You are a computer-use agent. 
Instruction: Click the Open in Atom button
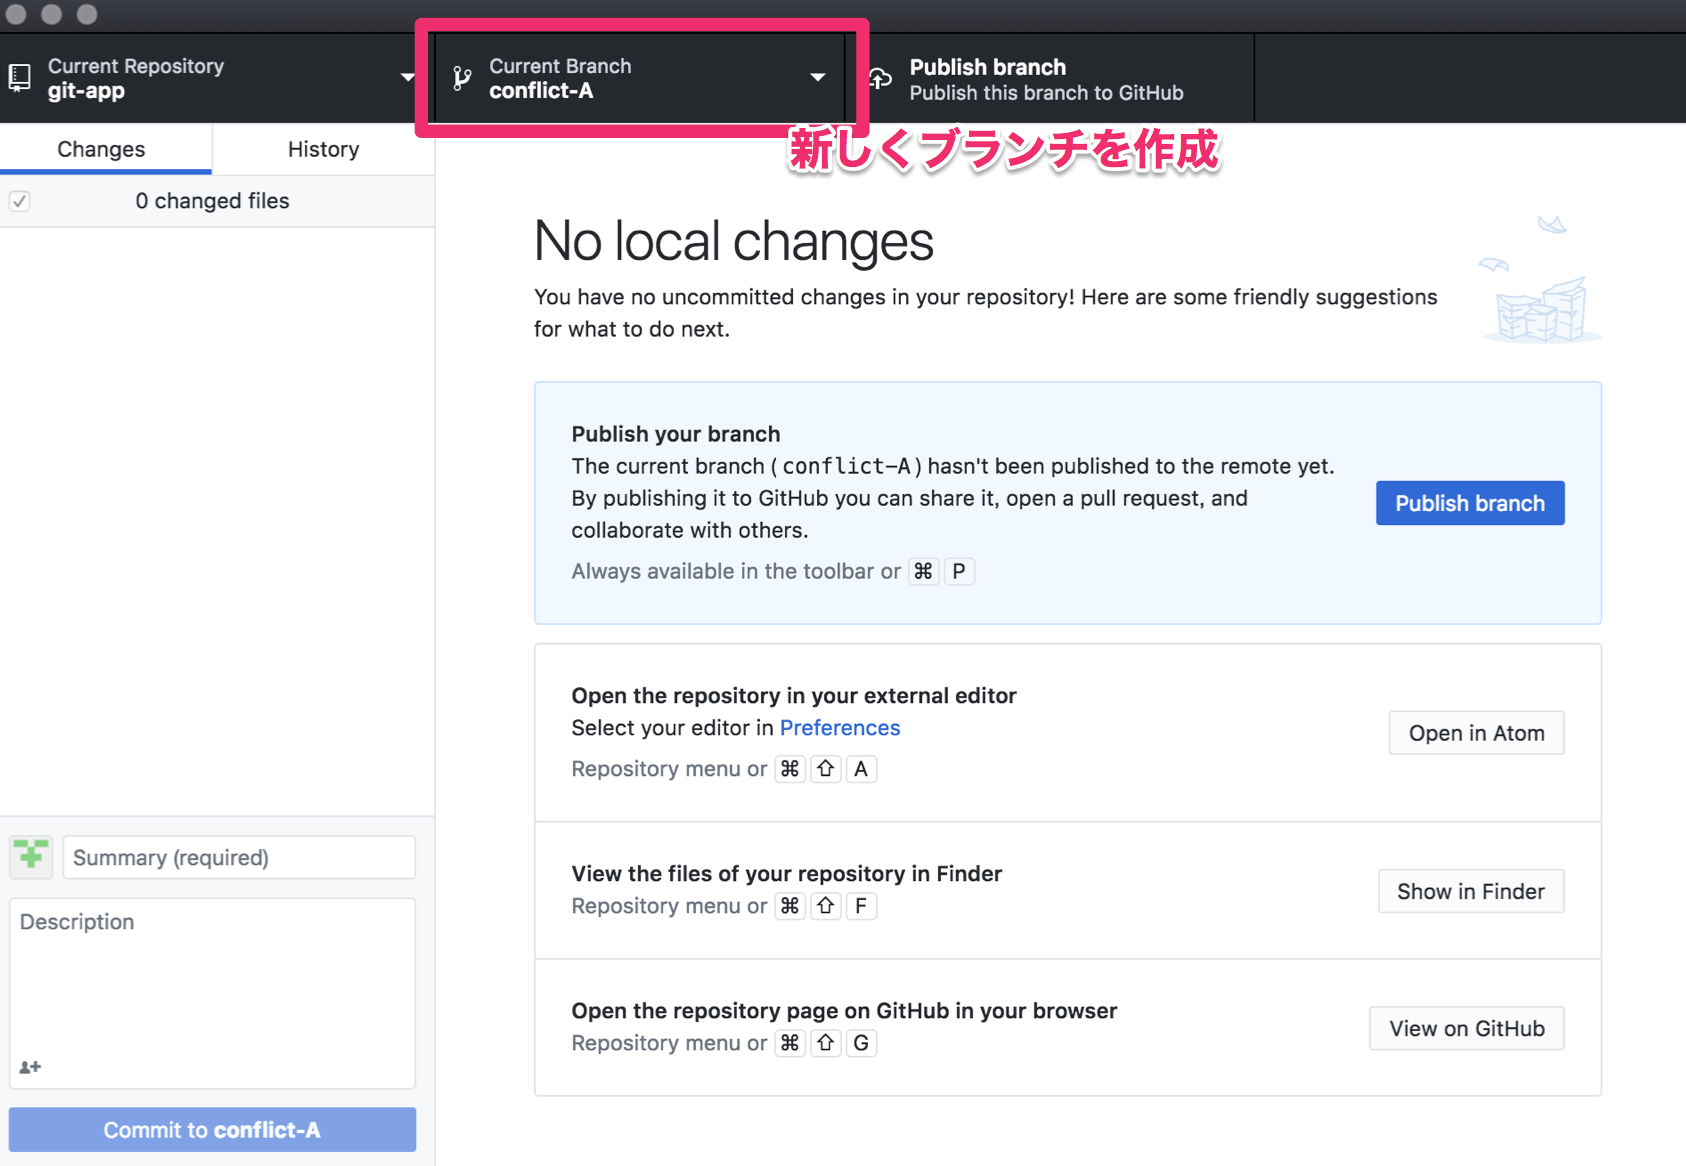point(1476,733)
